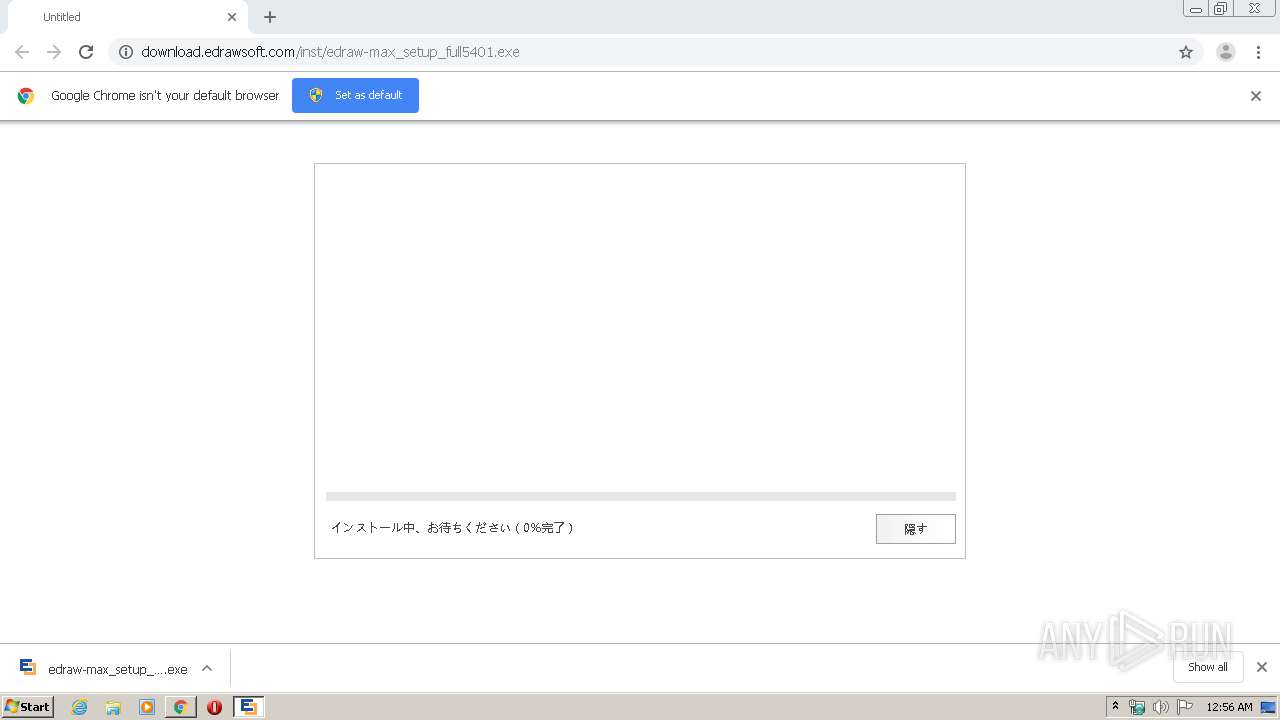This screenshot has height=720, width=1280.
Task: Click the address bar URL field
Action: (655, 52)
